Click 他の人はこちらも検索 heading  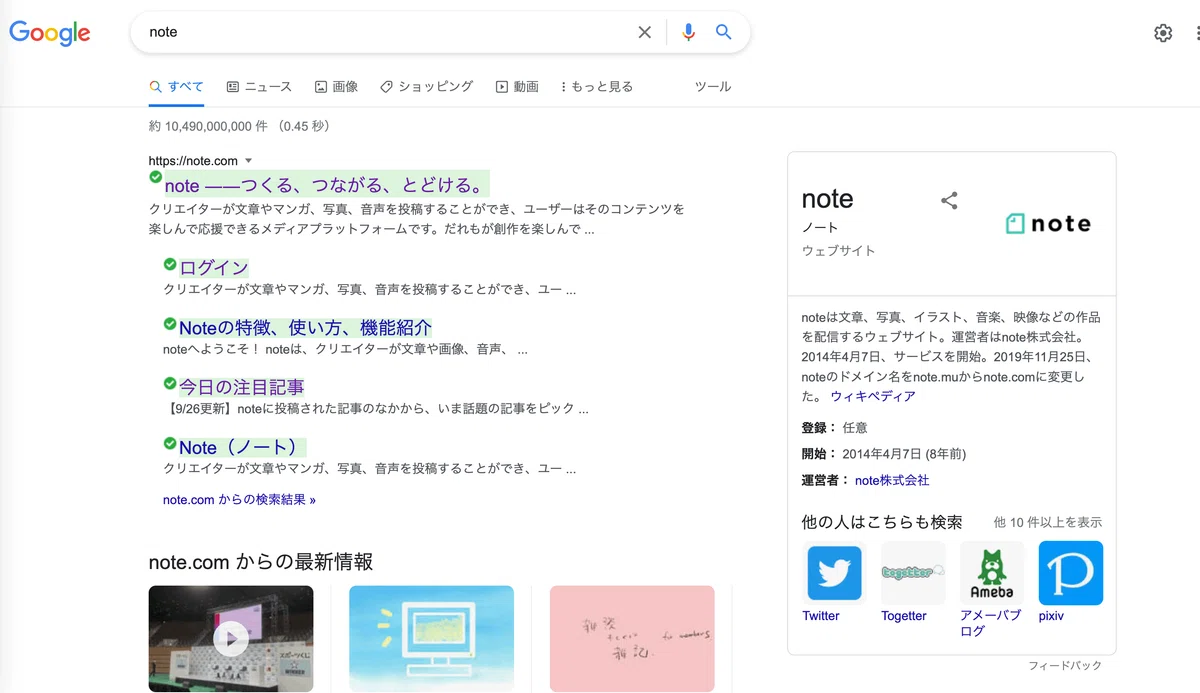[x=882, y=522]
